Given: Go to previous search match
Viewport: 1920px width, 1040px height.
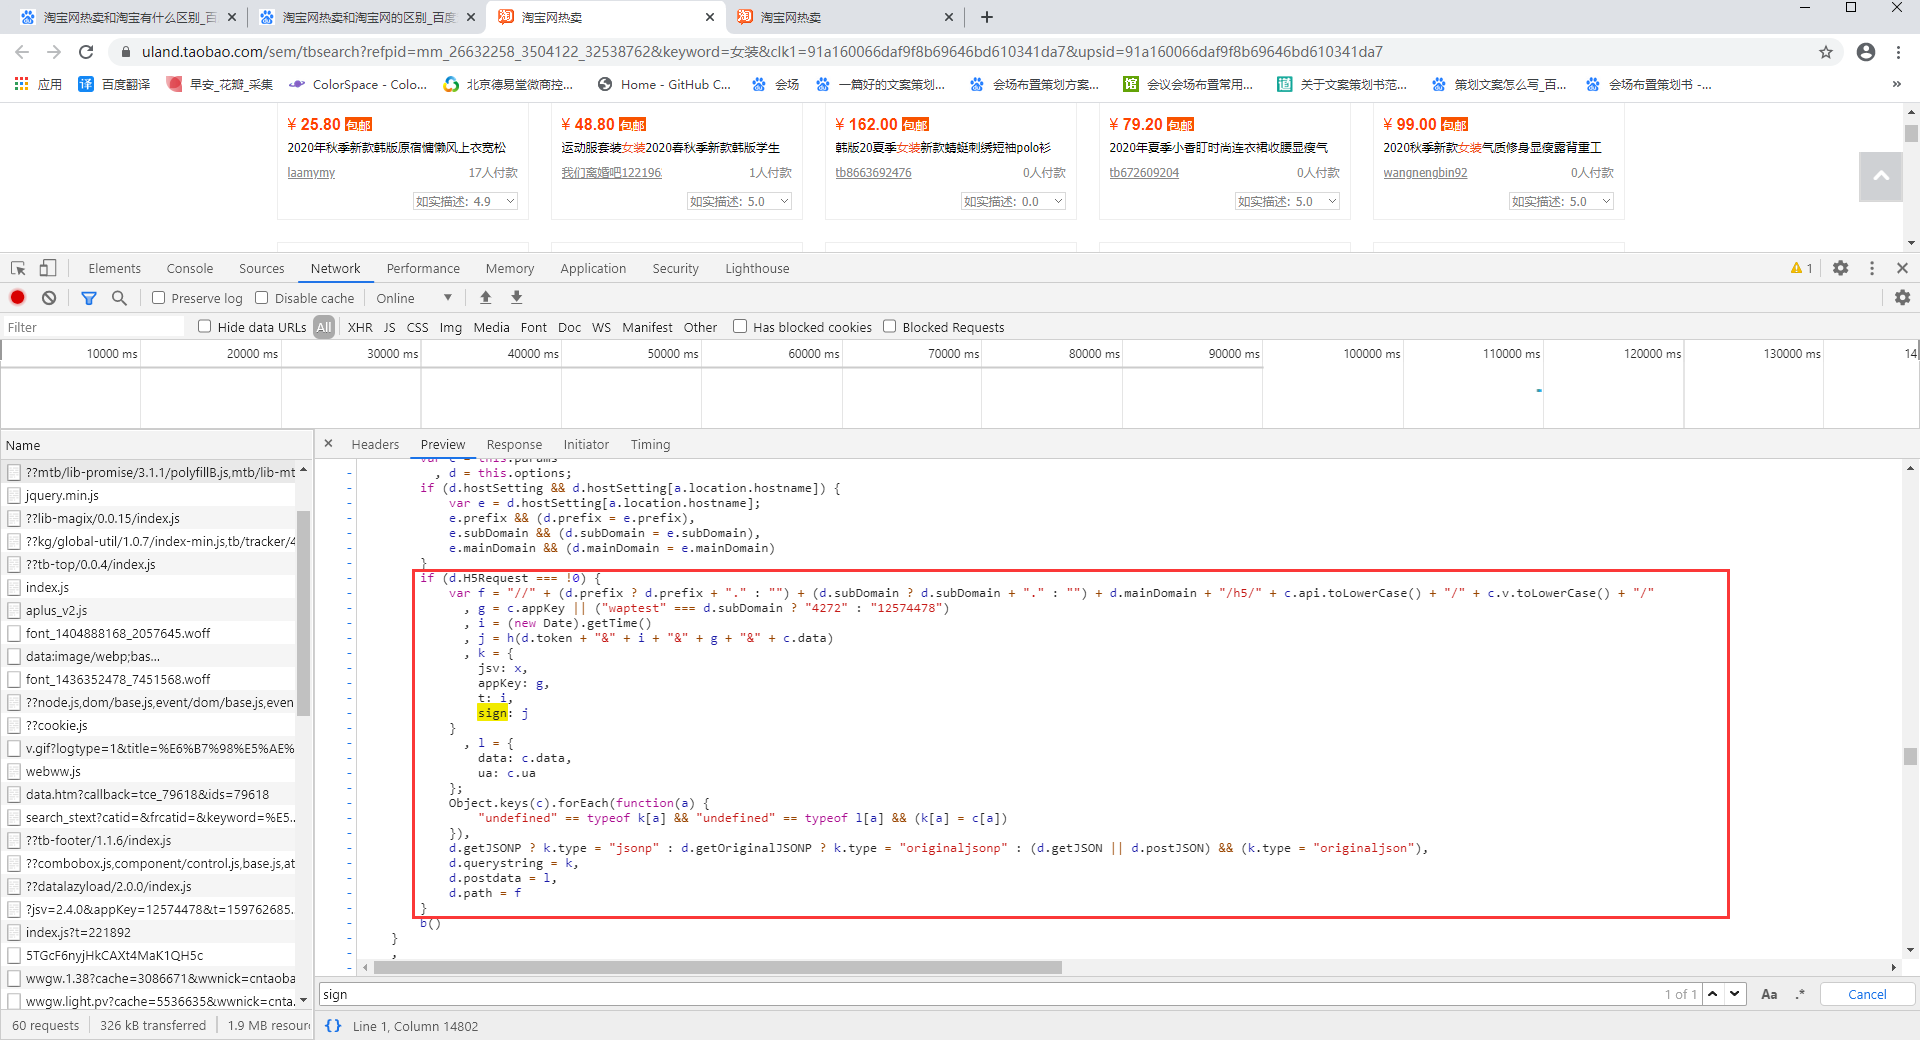Looking at the screenshot, I should (x=1713, y=994).
